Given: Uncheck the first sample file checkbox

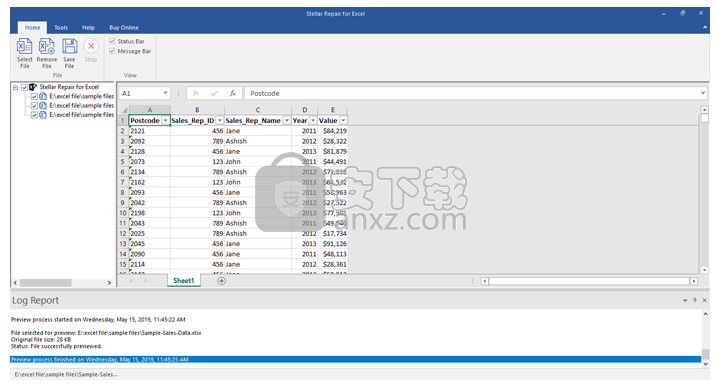Looking at the screenshot, I should coord(34,96).
